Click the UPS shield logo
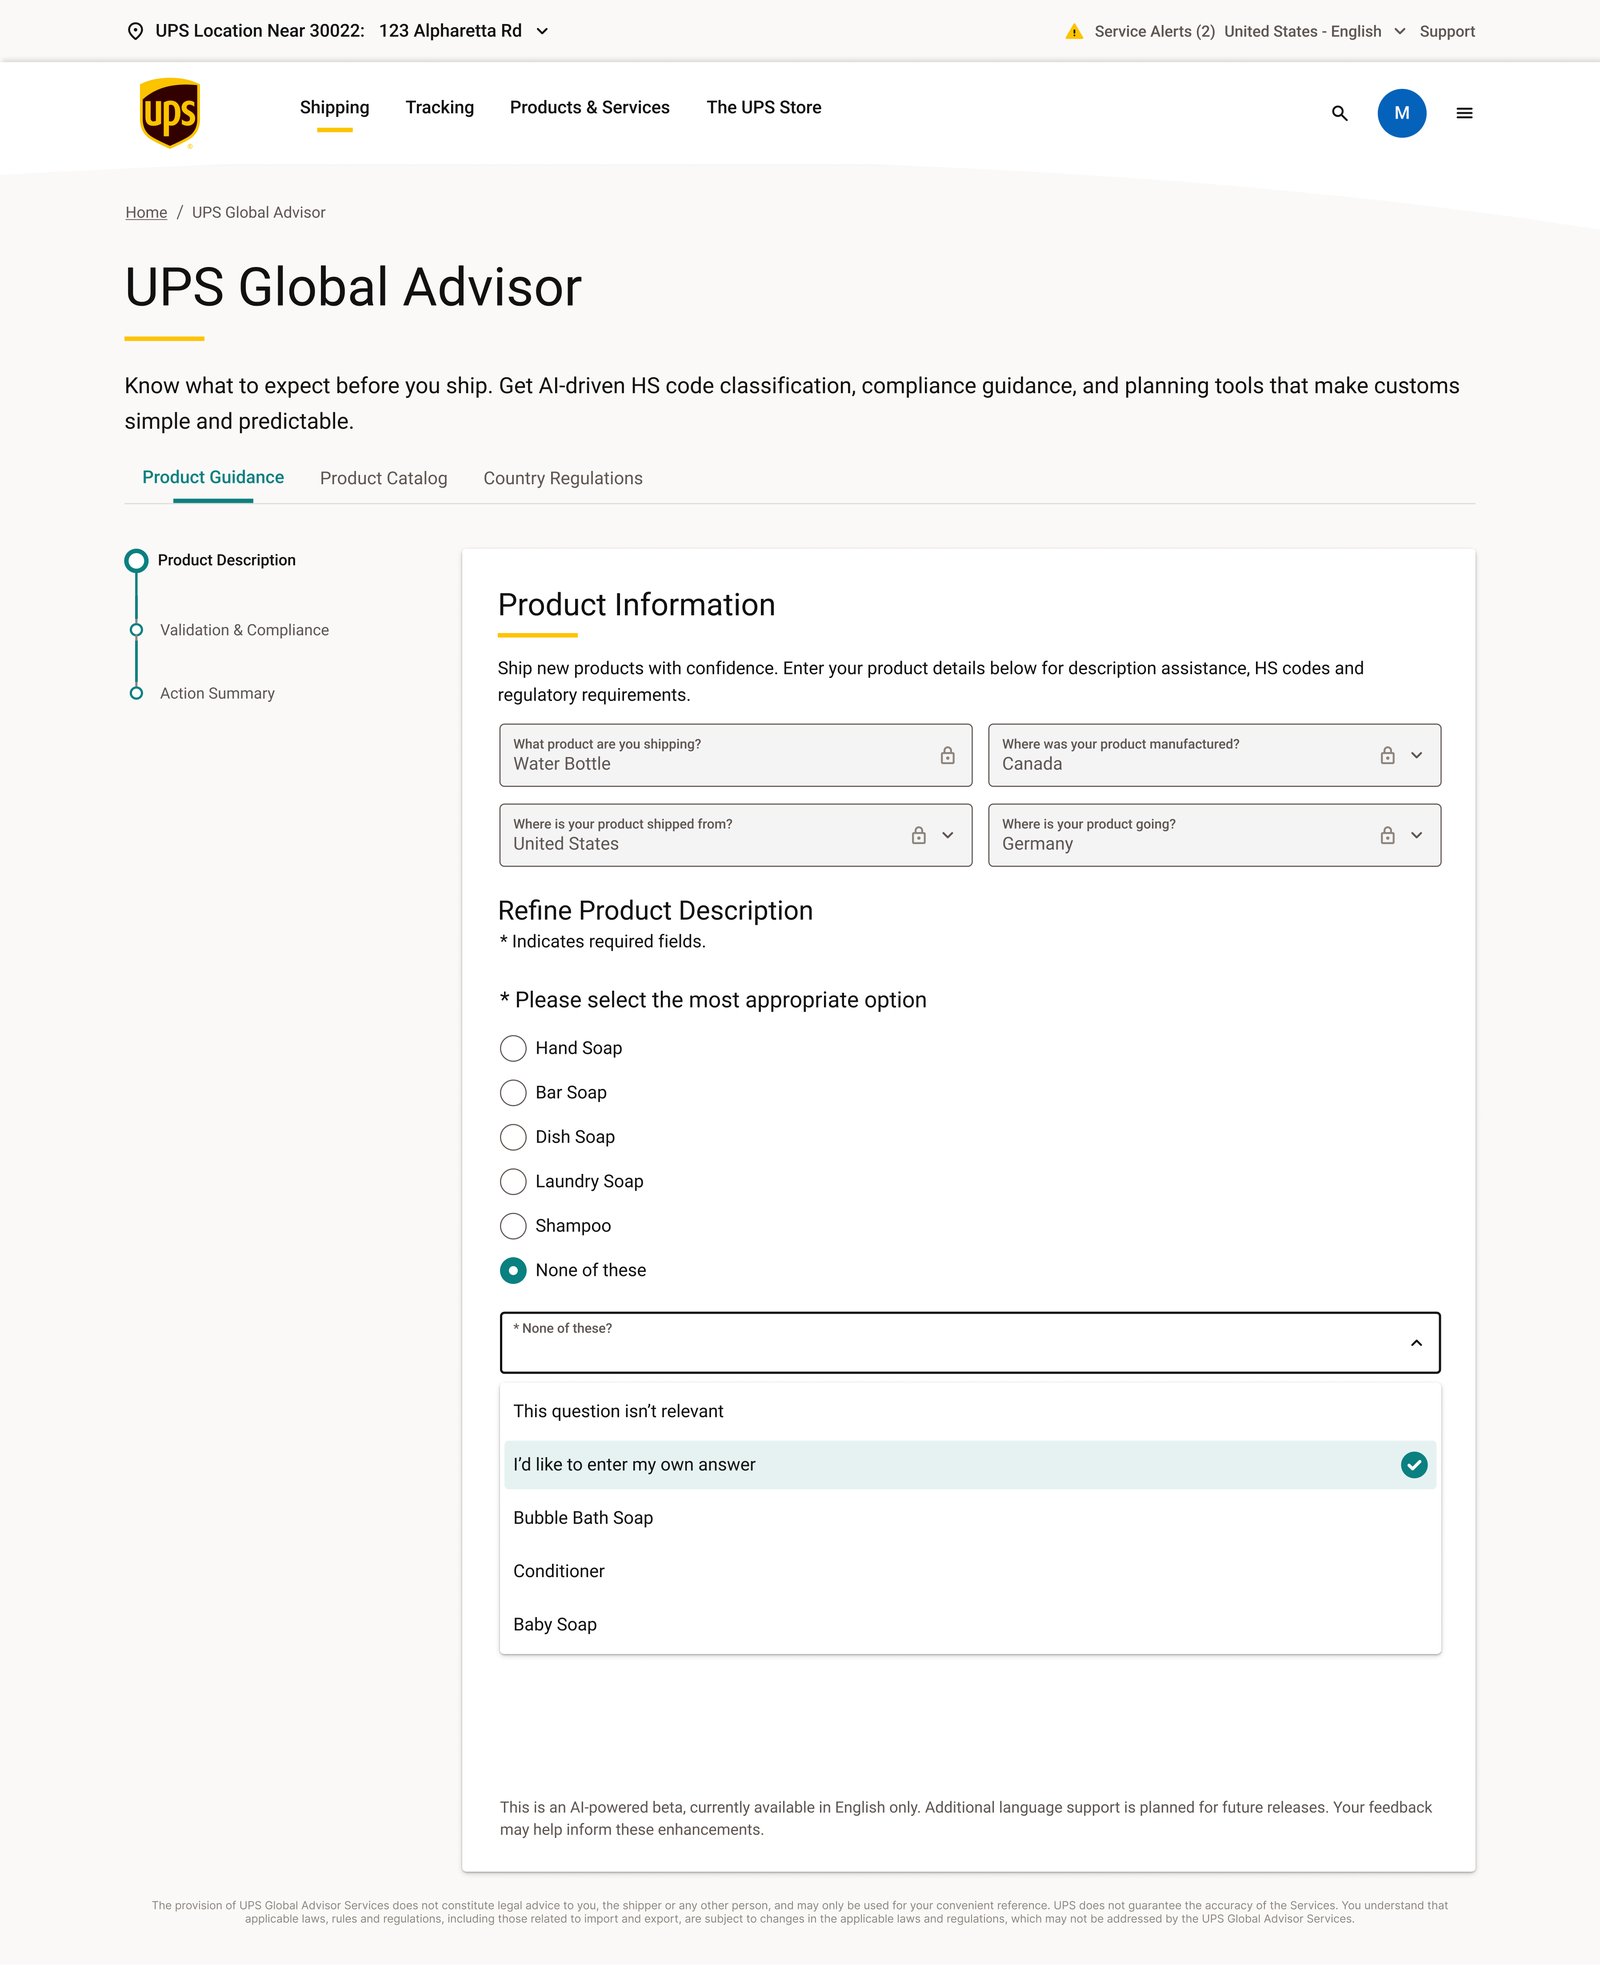This screenshot has width=1600, height=1965. 170,113
